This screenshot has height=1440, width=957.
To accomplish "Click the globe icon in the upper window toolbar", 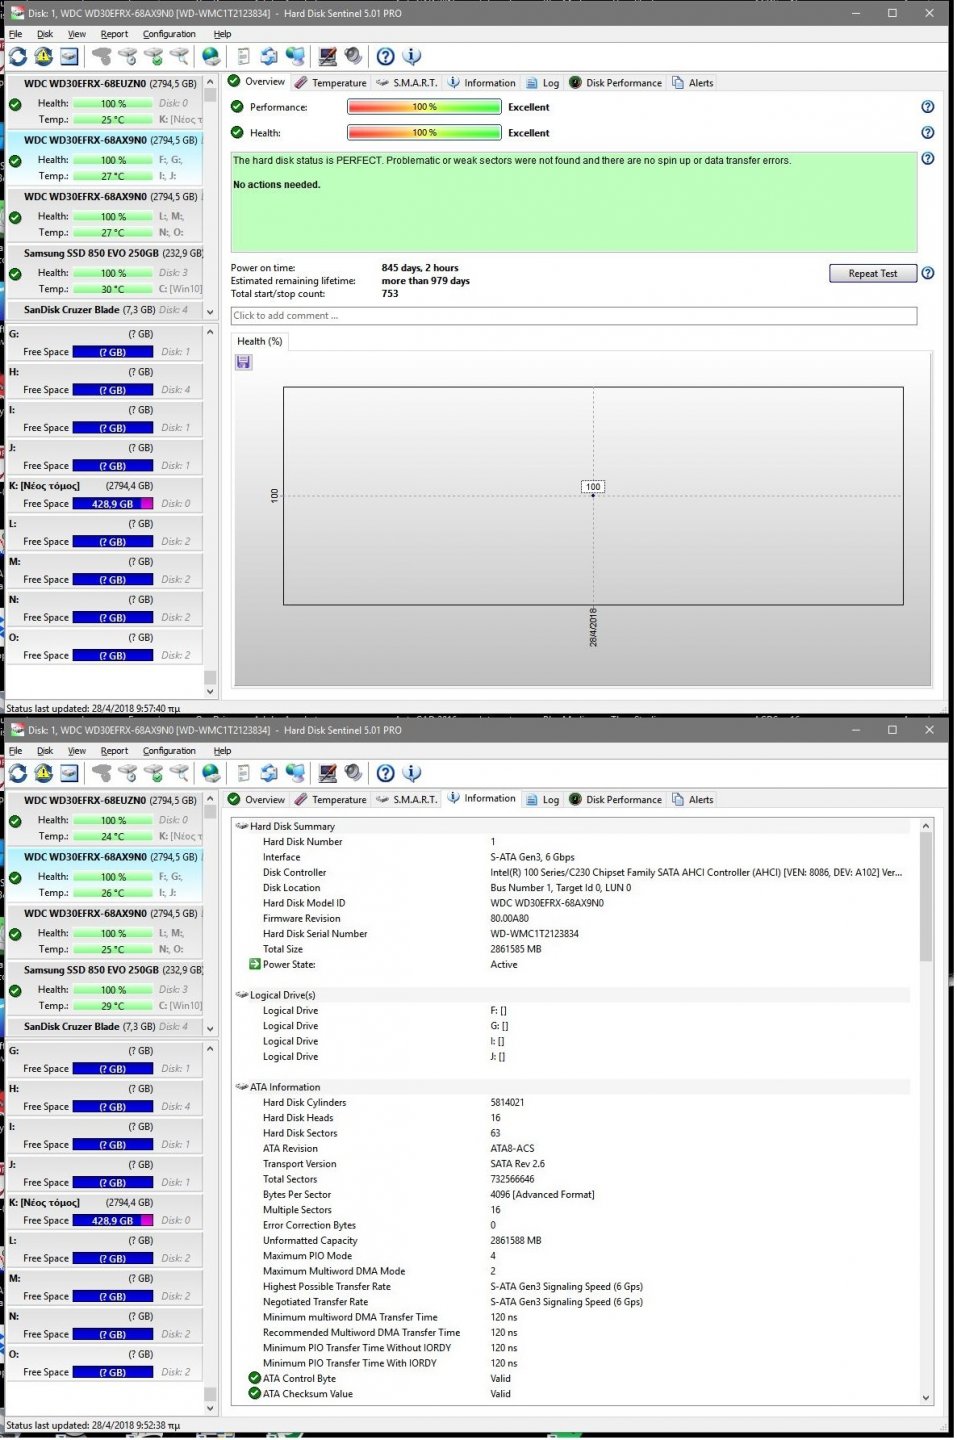I will coord(211,57).
